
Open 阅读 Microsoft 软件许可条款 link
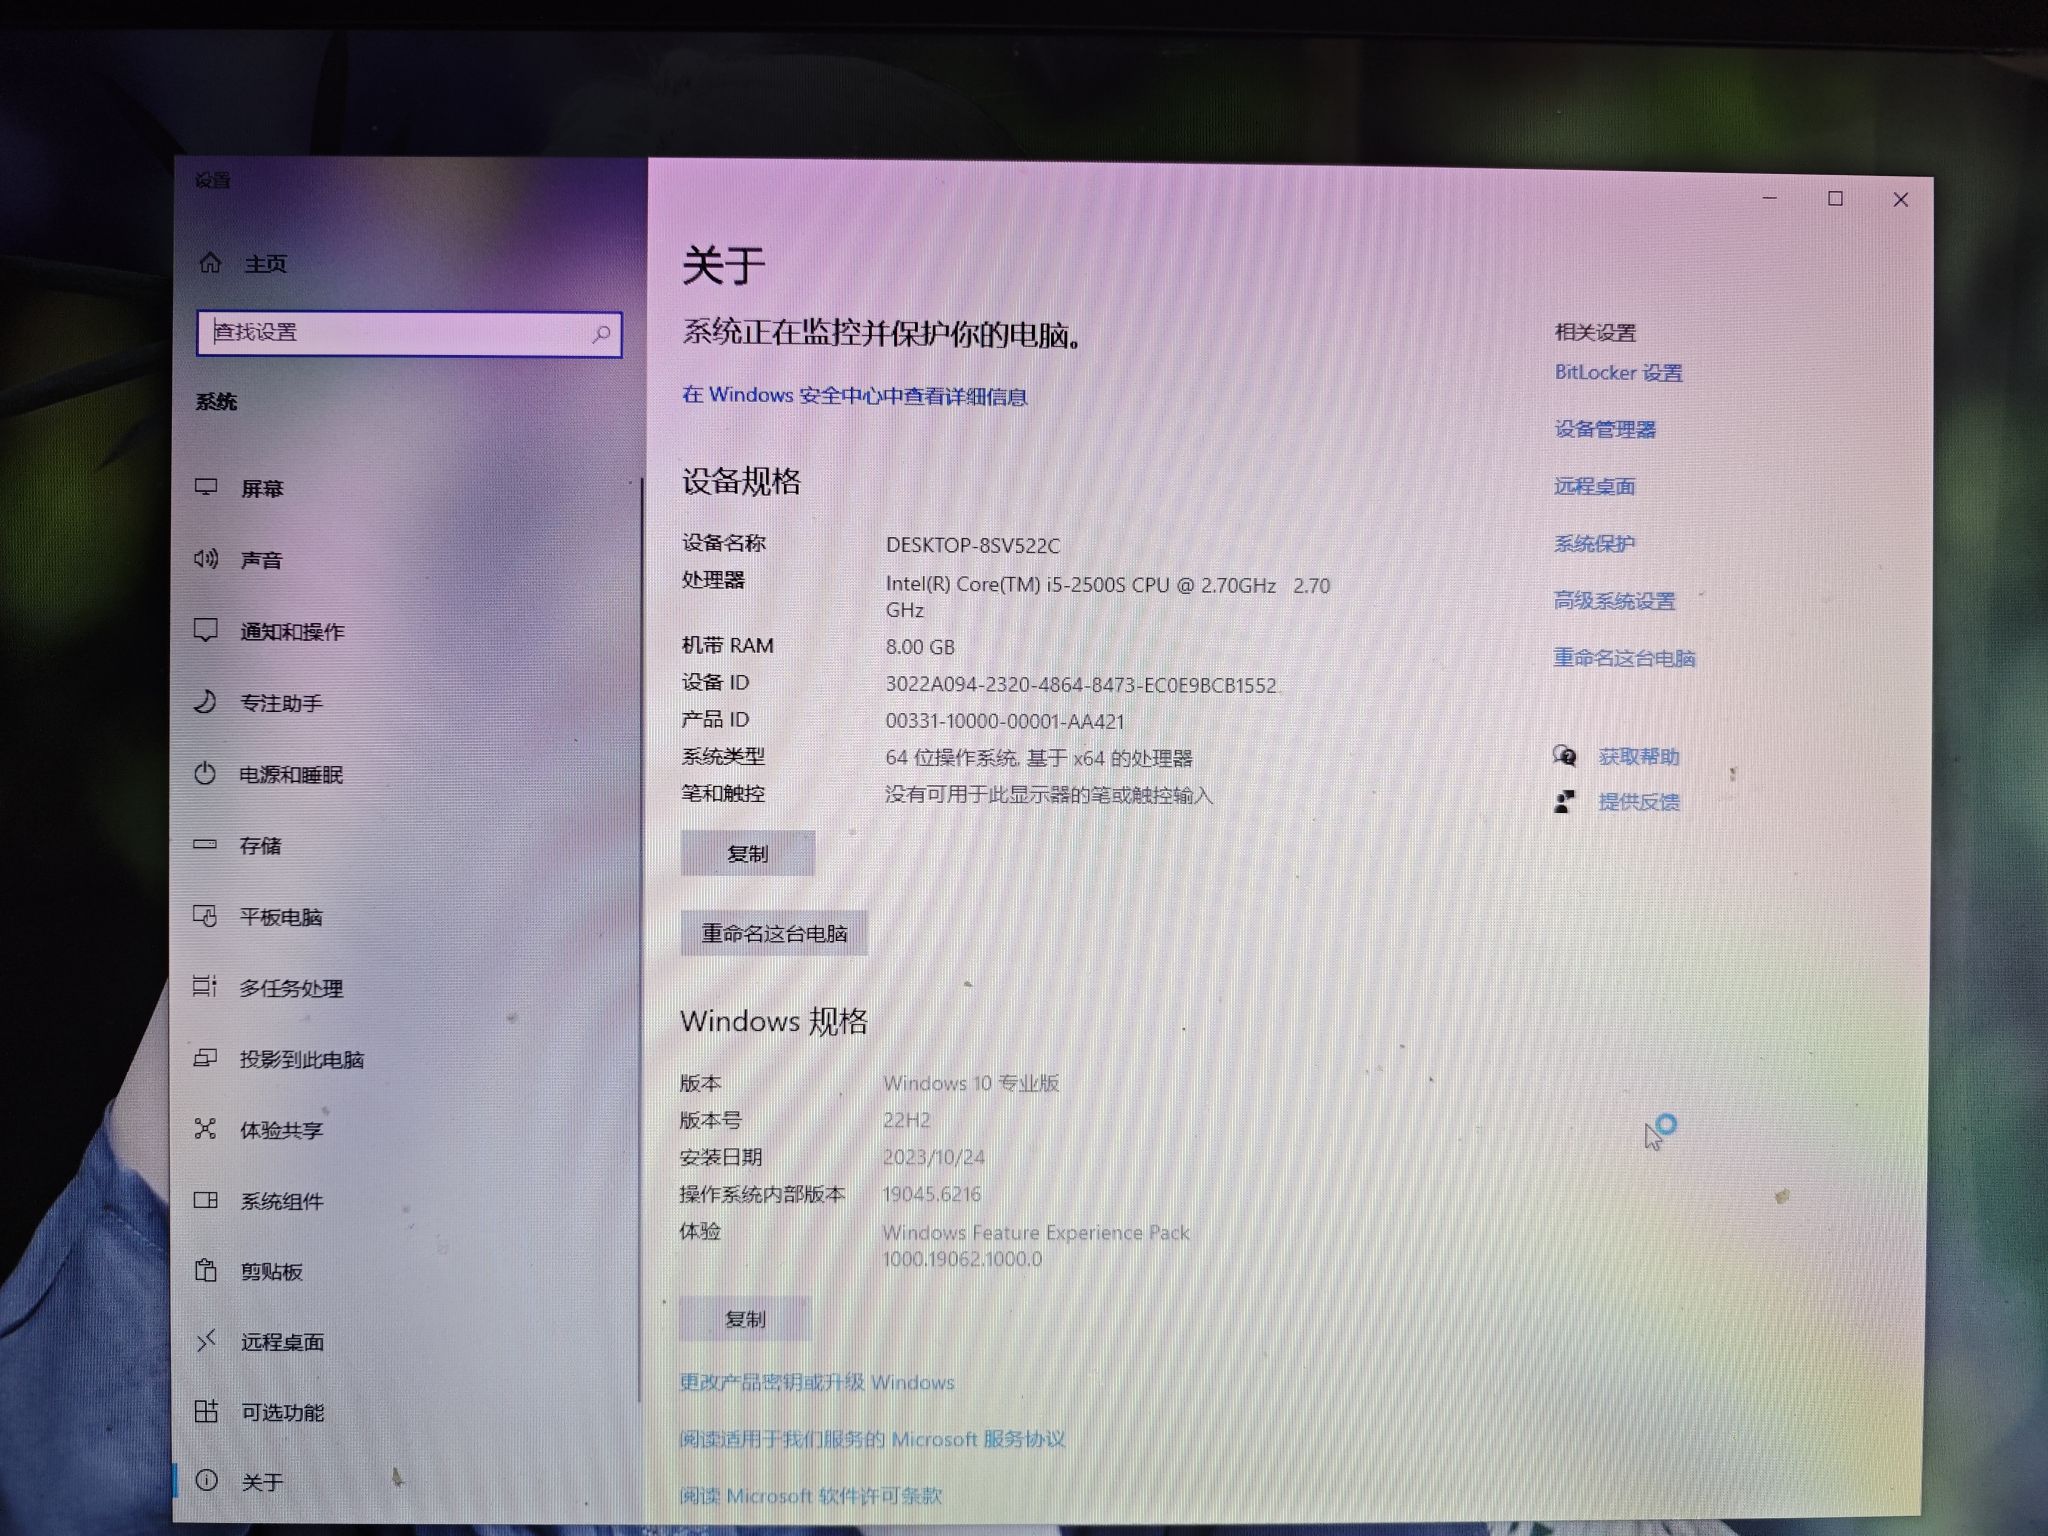click(810, 1495)
